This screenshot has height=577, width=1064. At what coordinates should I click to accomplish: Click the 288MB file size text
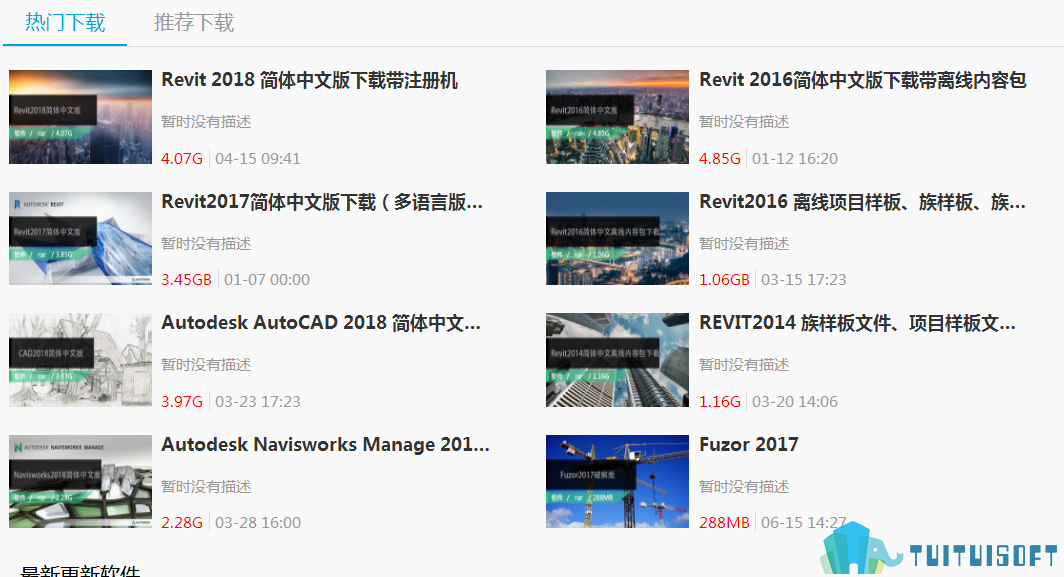point(725,523)
